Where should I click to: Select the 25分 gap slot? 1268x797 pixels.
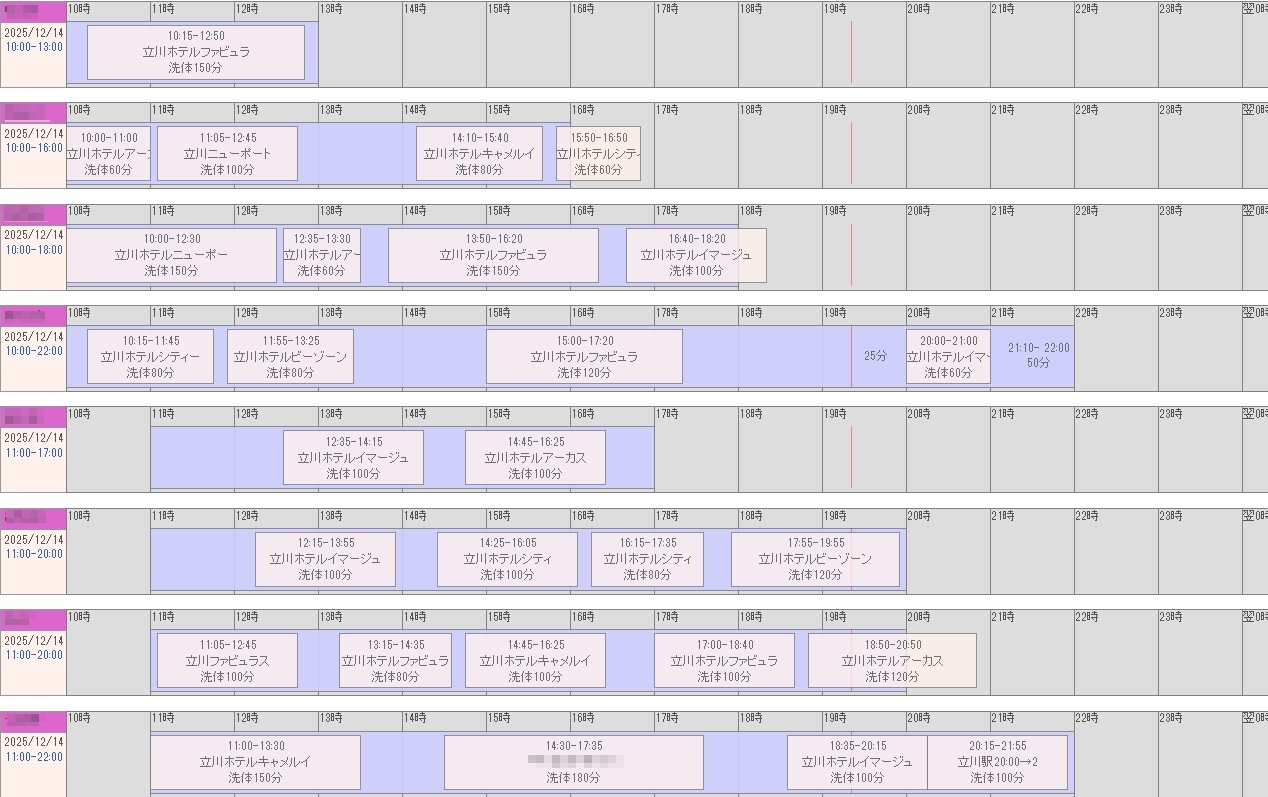coord(875,356)
